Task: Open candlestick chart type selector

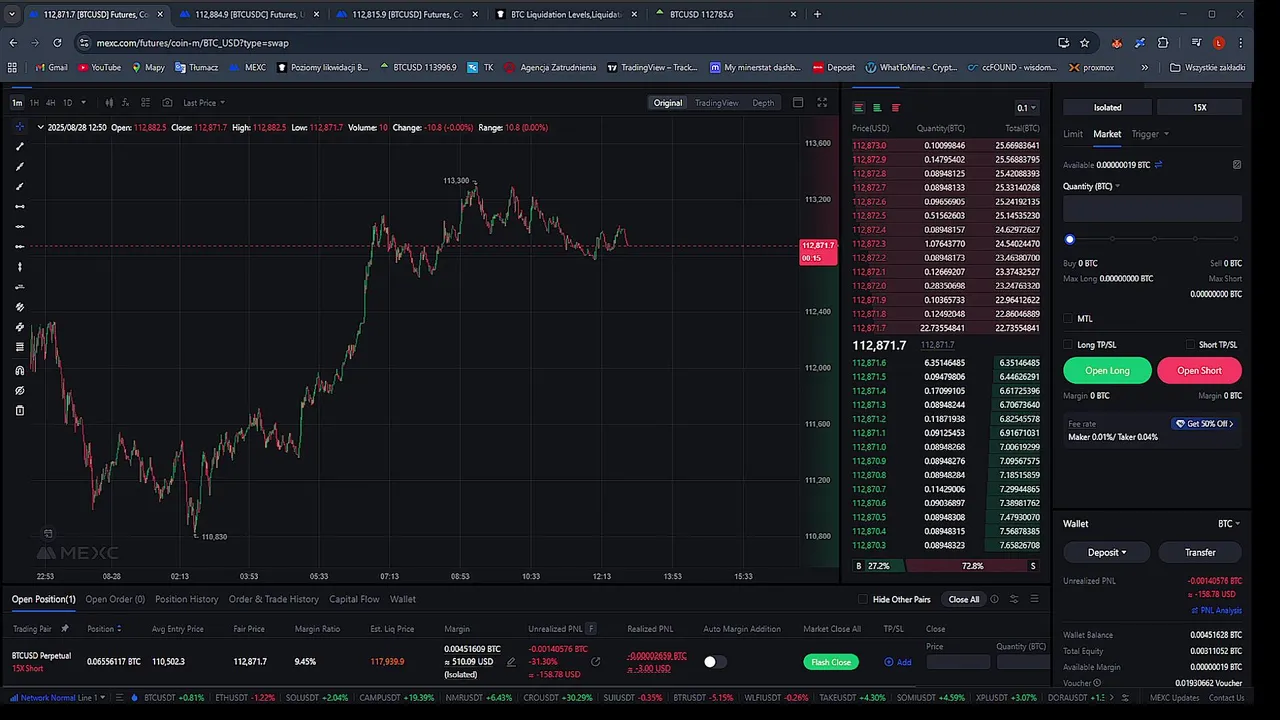Action: click(109, 103)
